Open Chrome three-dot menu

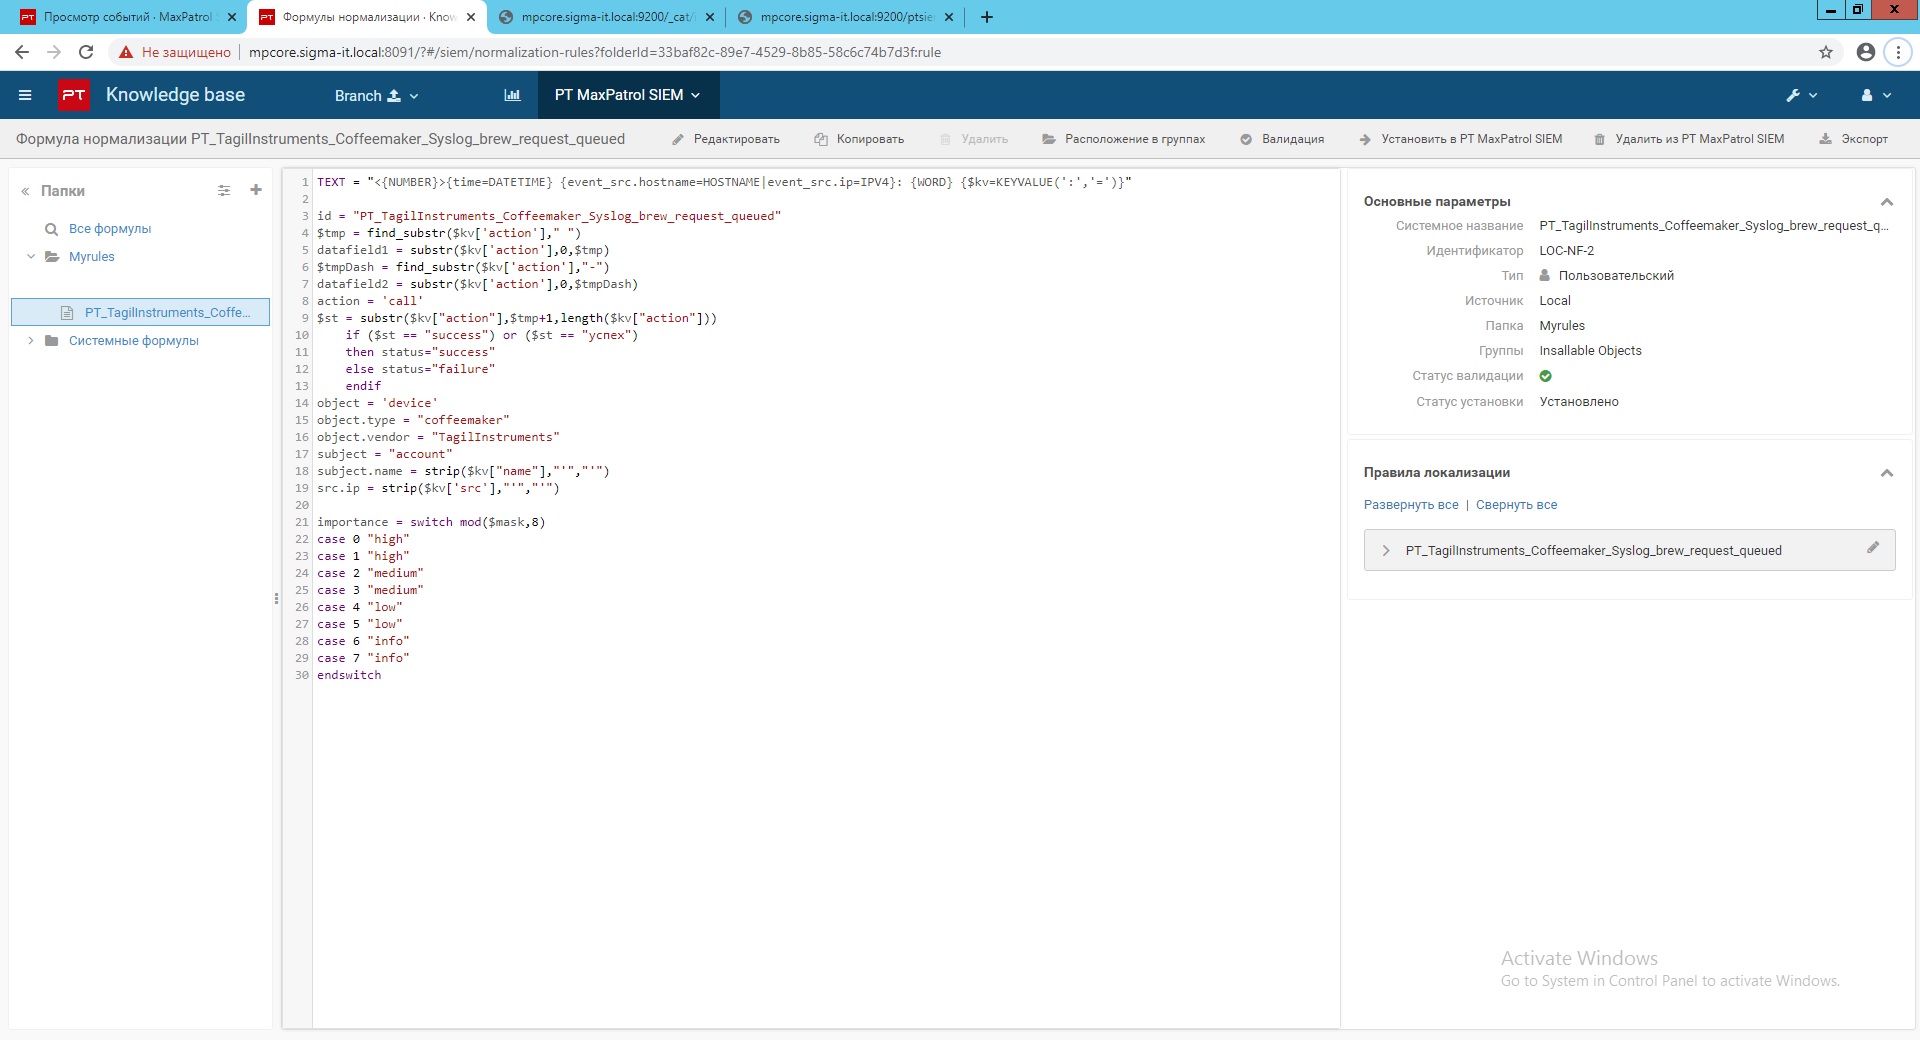point(1898,52)
